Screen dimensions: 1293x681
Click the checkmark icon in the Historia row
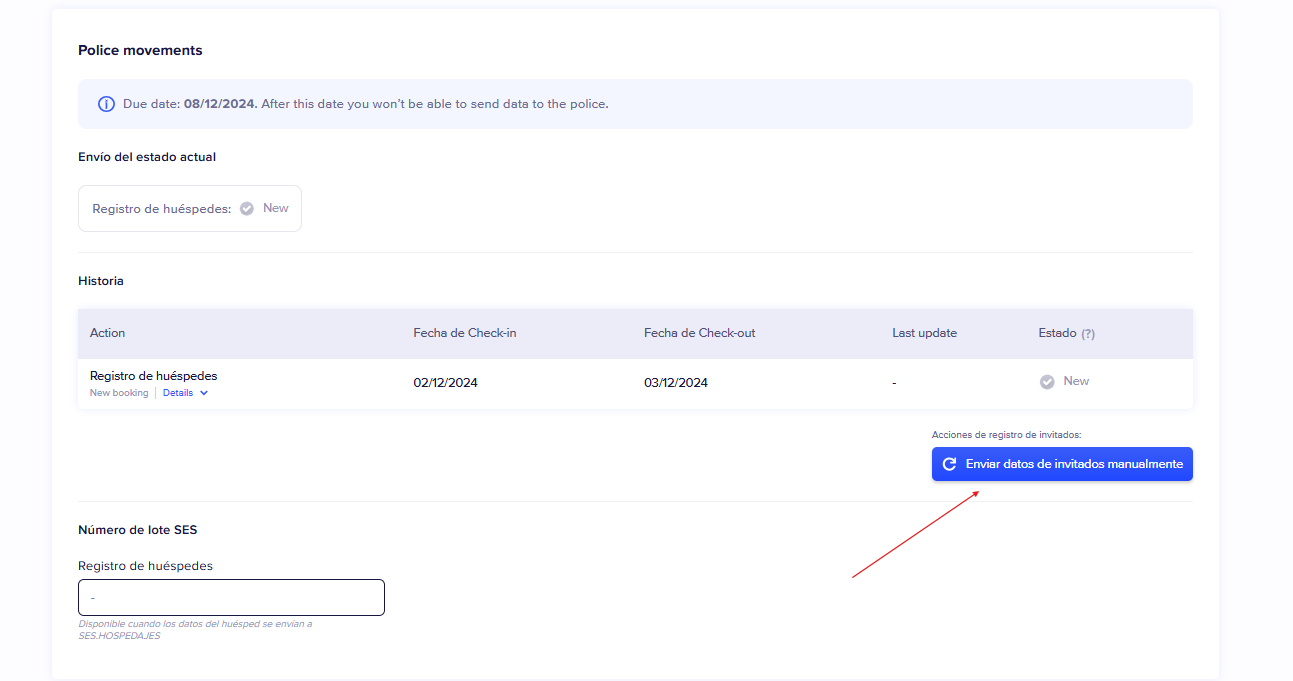click(x=1047, y=382)
